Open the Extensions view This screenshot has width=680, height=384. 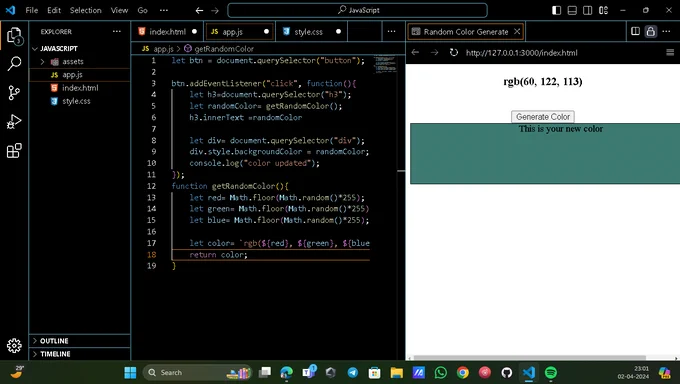tap(14, 151)
